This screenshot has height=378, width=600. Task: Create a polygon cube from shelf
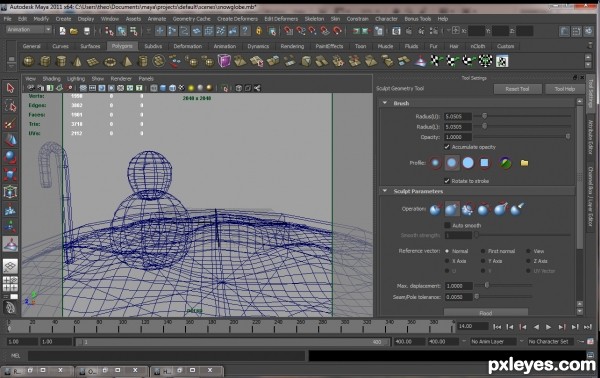[45, 61]
